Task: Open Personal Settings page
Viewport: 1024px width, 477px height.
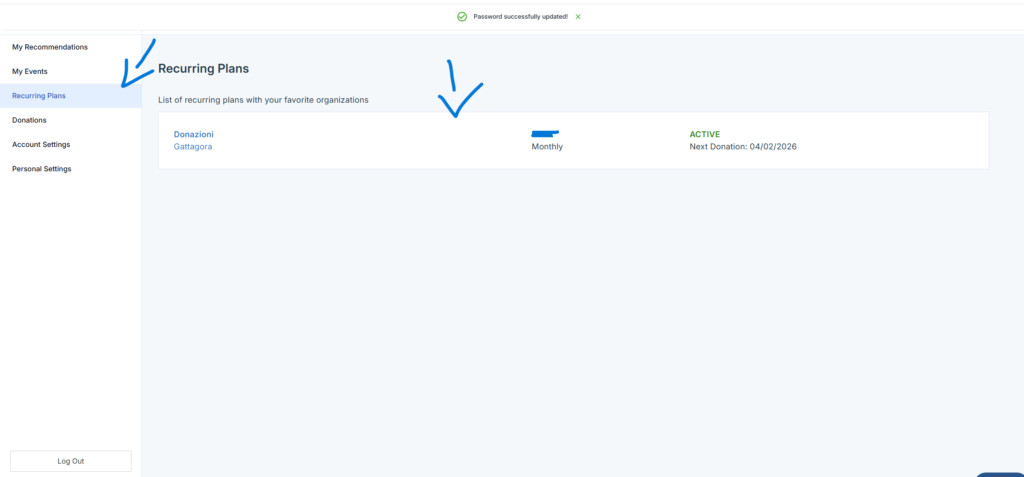Action: point(42,169)
